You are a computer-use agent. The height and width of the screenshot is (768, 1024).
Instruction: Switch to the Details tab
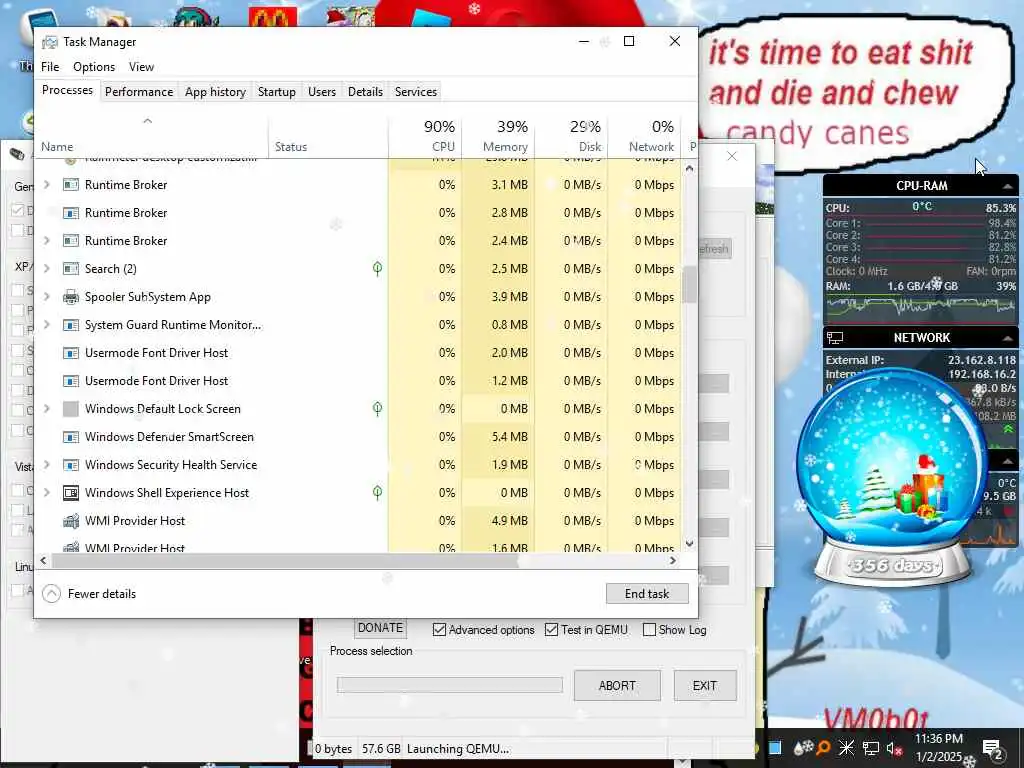pos(365,92)
